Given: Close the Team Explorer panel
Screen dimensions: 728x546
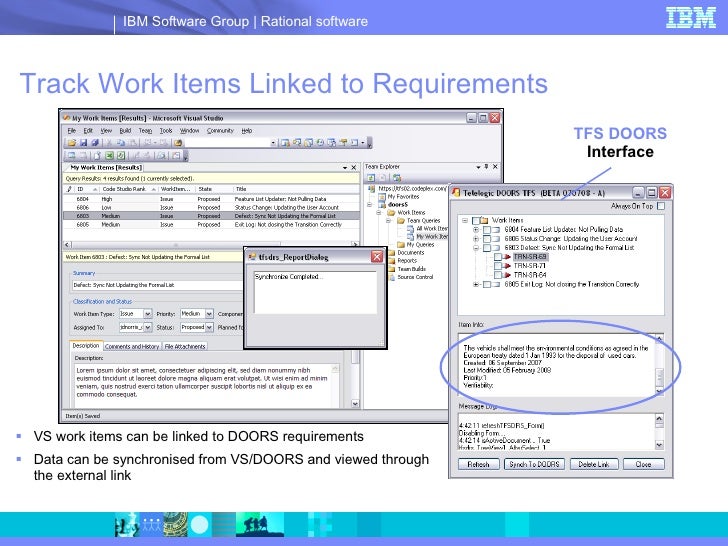Looking at the screenshot, I should [x=495, y=166].
